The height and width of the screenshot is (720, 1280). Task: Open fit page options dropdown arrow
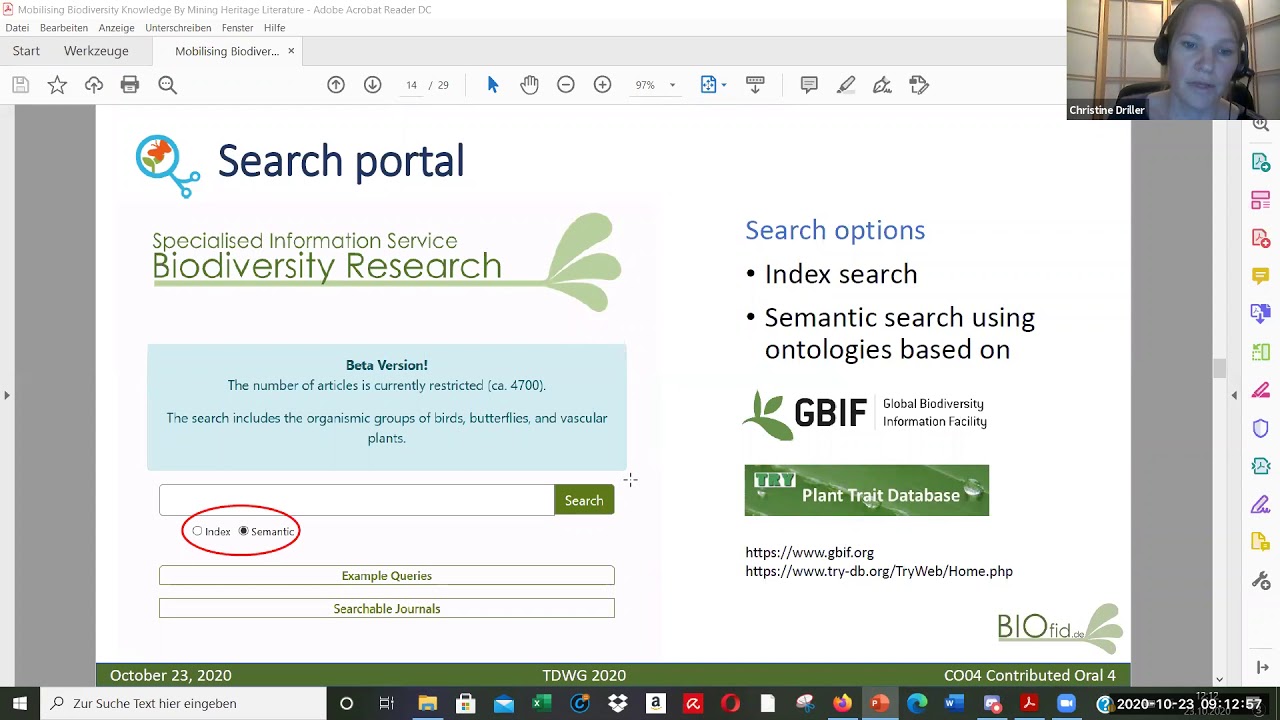pos(724,85)
